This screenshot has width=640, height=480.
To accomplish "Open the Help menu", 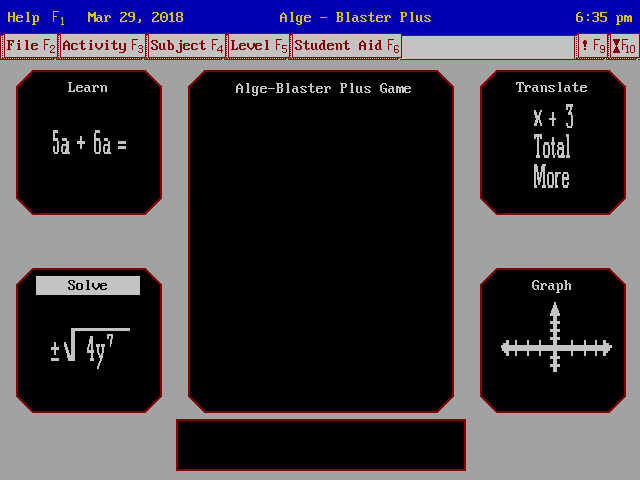I will pyautogui.click(x=35, y=17).
